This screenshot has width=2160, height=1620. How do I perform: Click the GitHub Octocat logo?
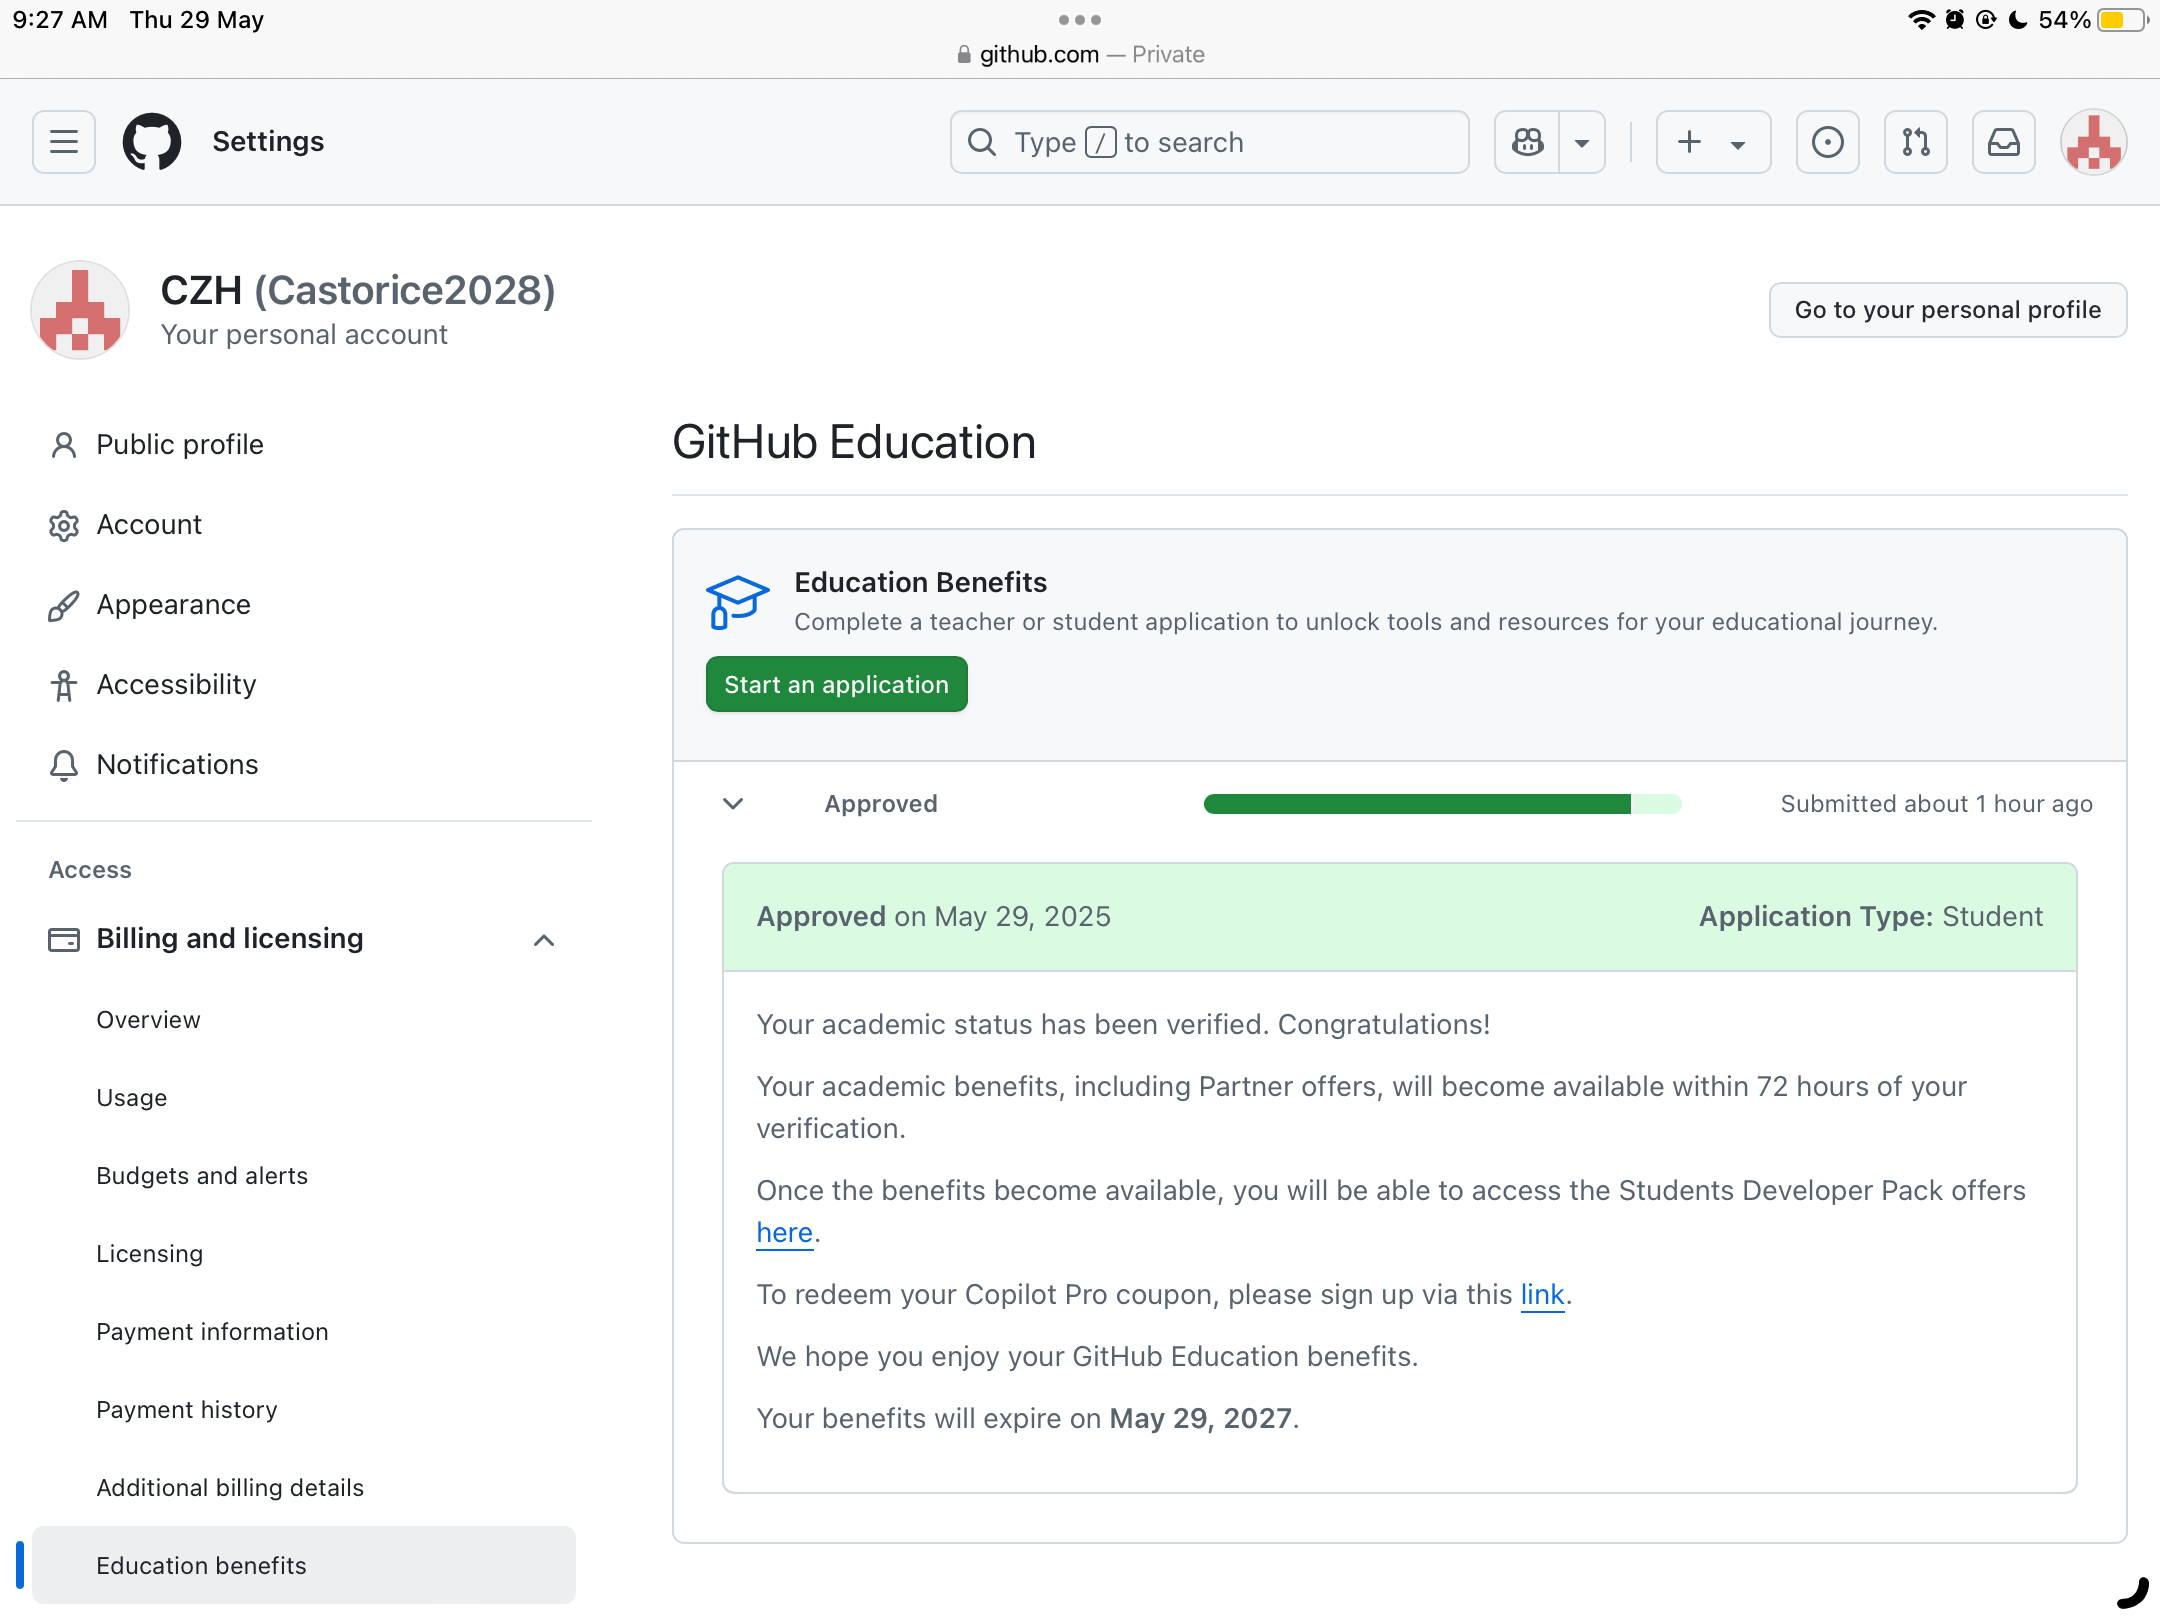point(152,142)
